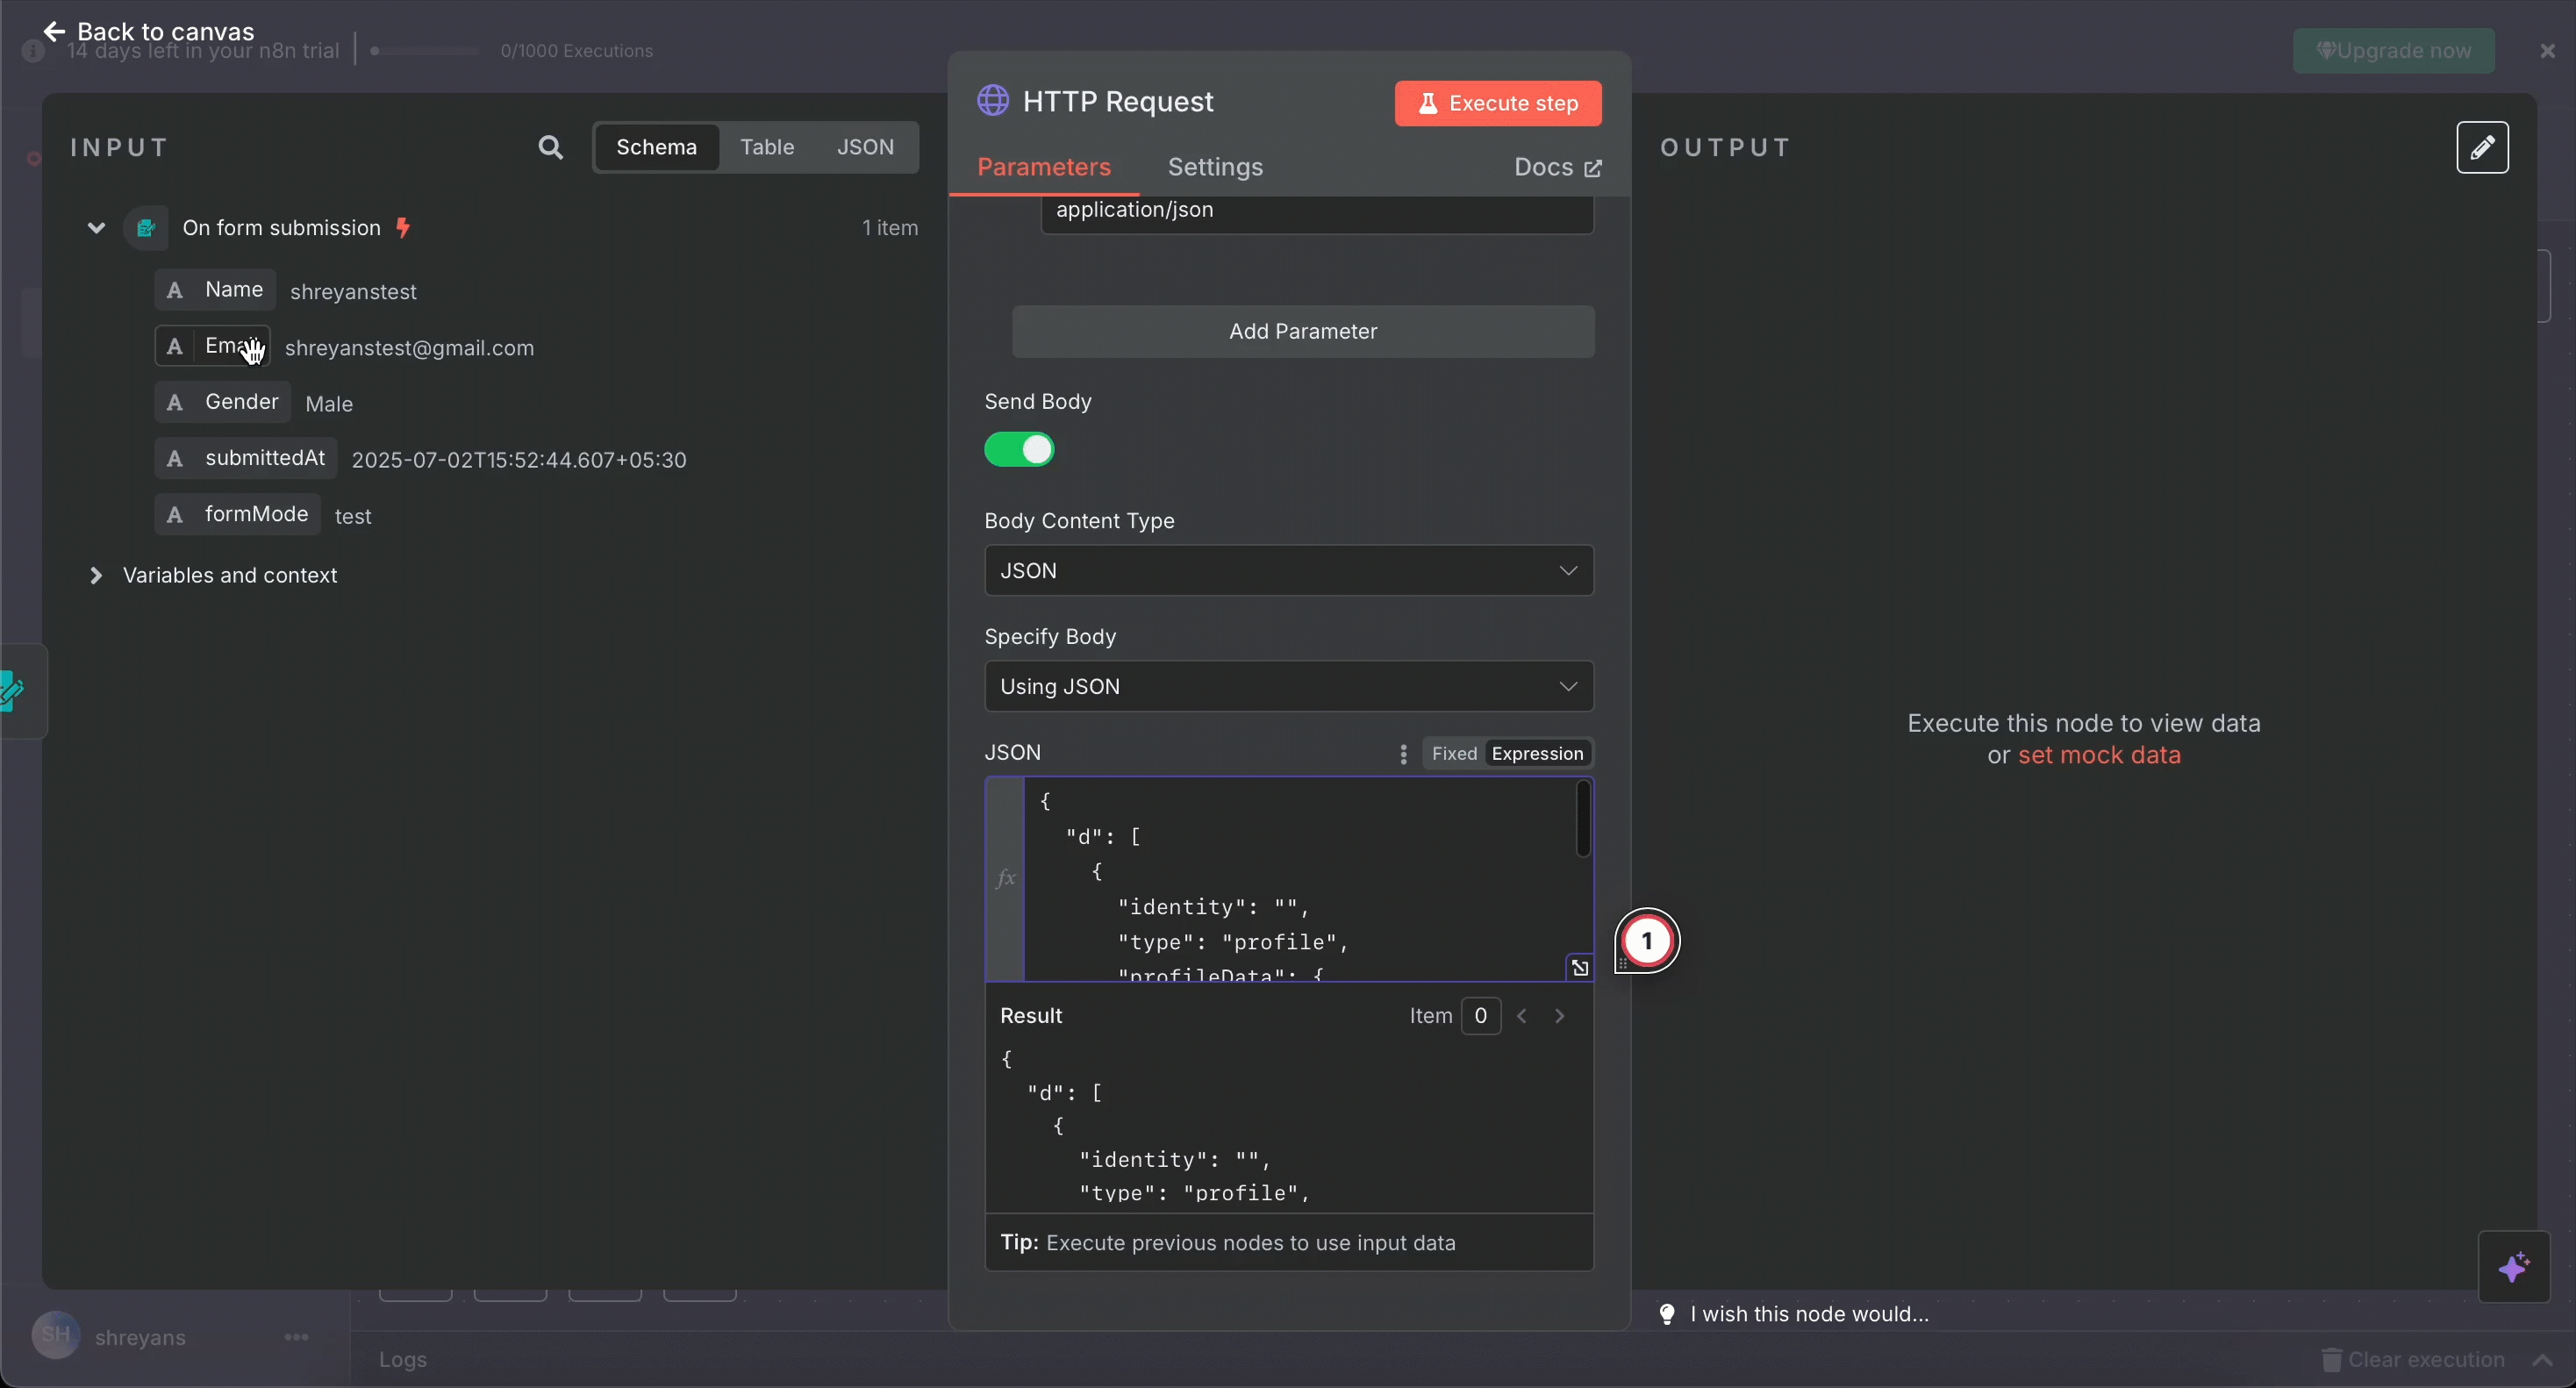This screenshot has width=2576, height=1388.
Task: Open search in the Input panel
Action: [x=550, y=147]
